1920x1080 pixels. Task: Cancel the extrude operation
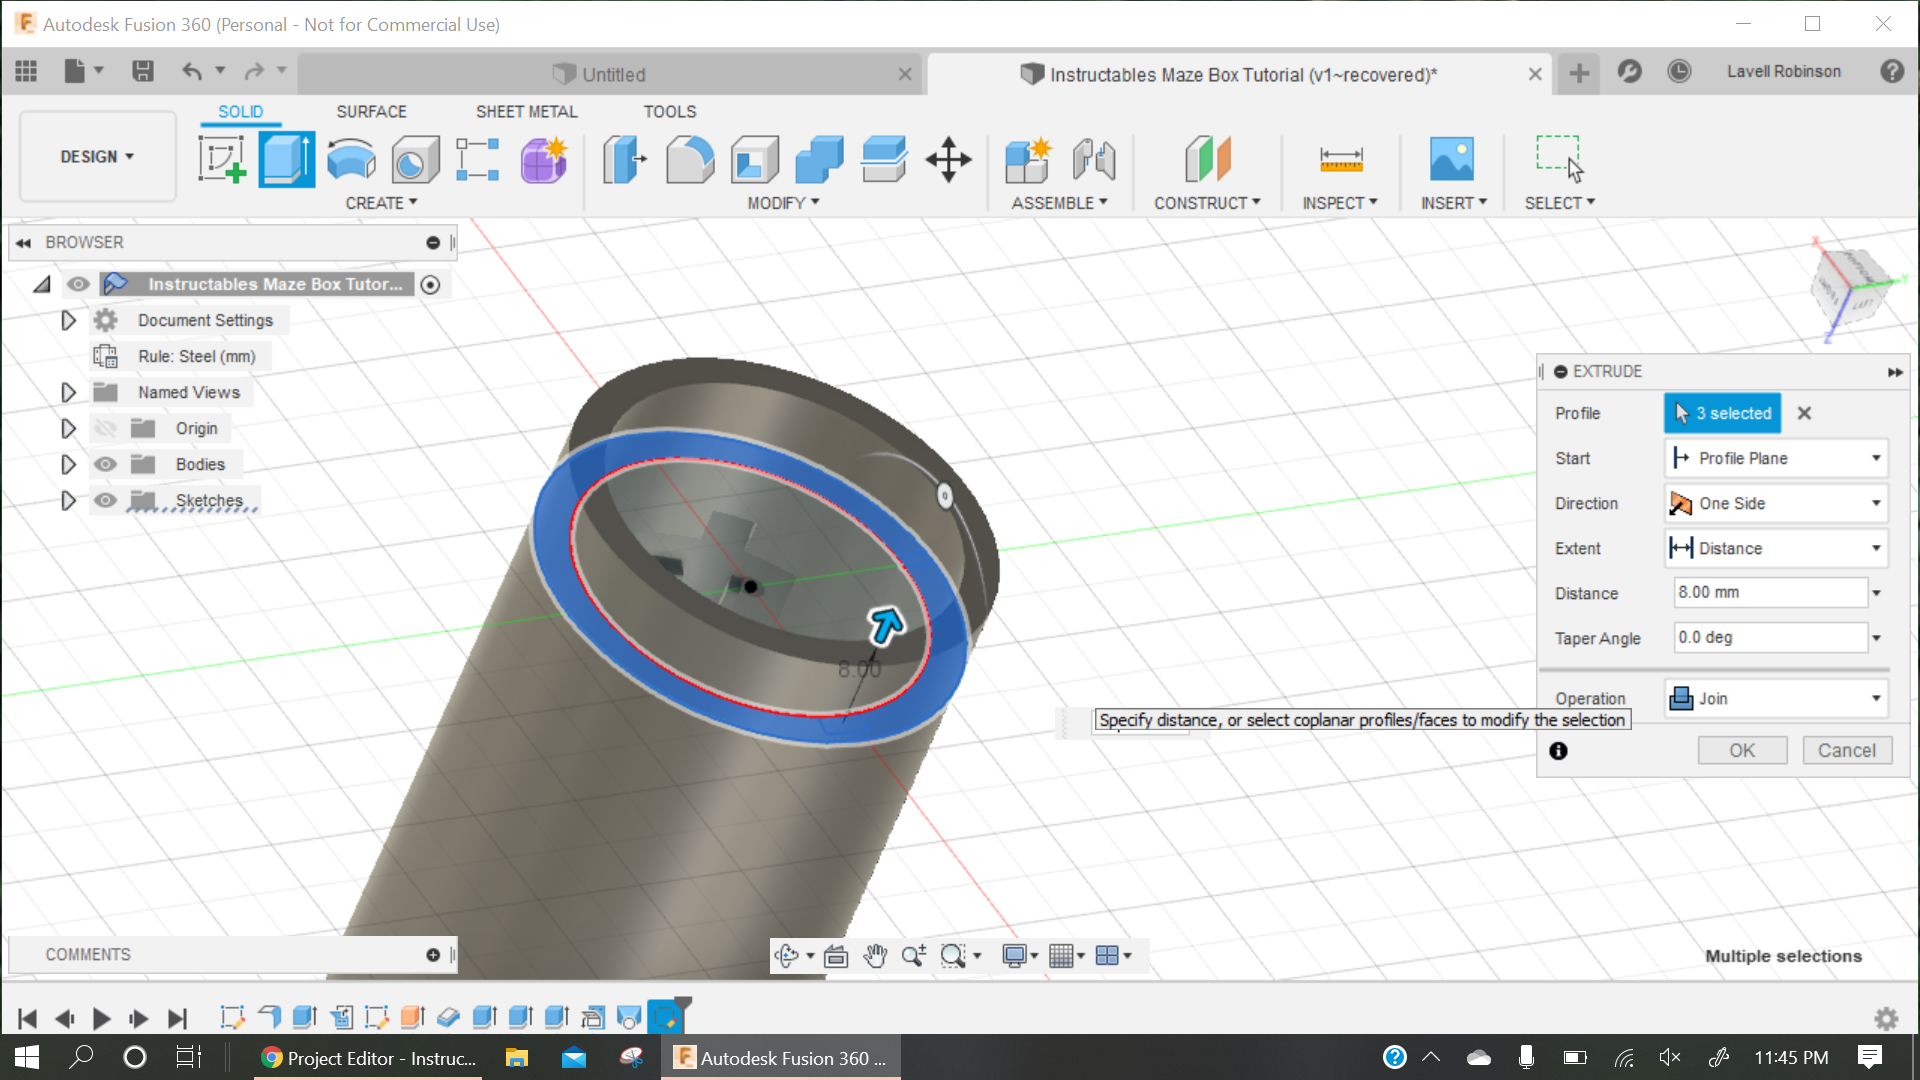coord(1847,750)
